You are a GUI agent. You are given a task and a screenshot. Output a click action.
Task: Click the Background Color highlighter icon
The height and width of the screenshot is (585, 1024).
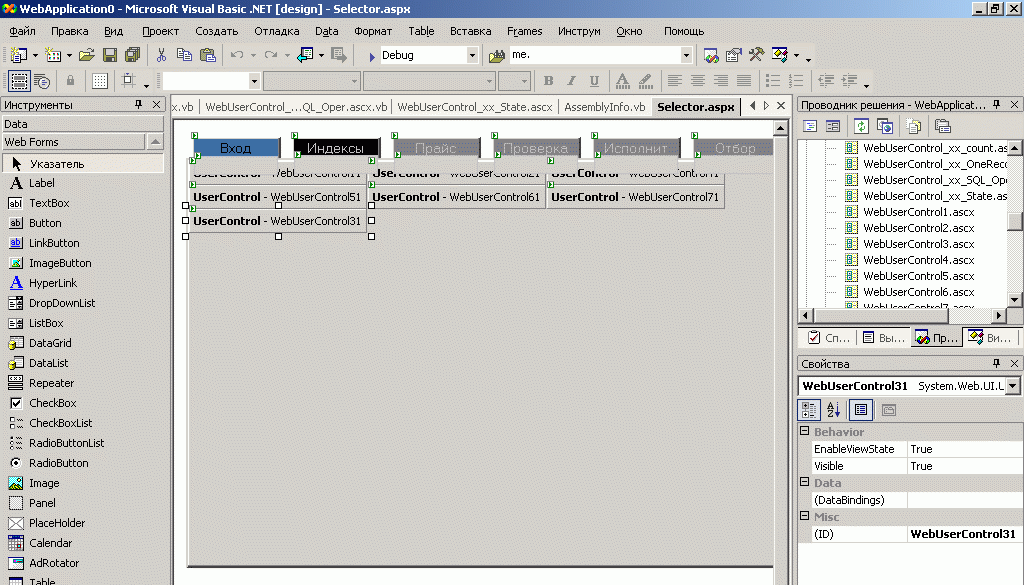pos(645,81)
